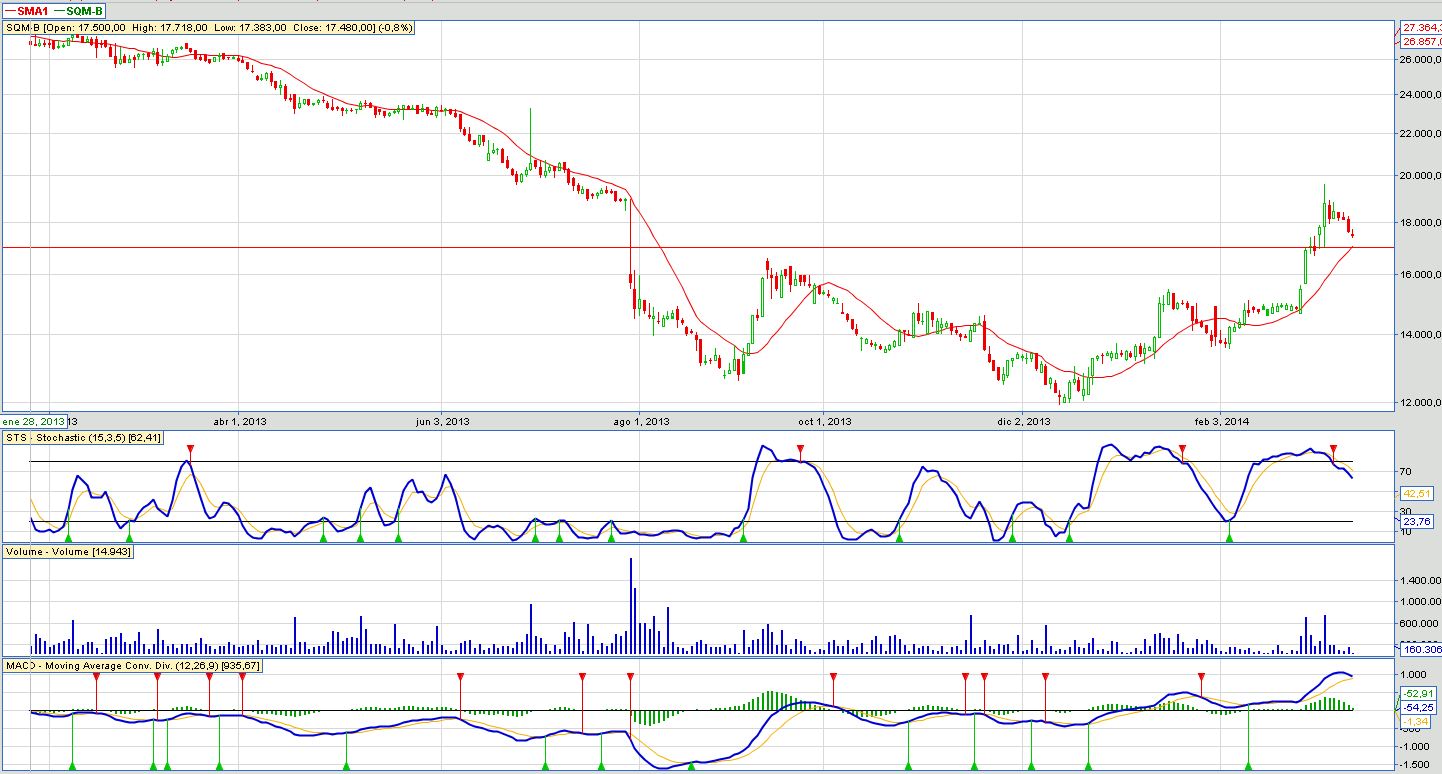Click the rightmost green buy marker in MACD panel

(1249, 766)
